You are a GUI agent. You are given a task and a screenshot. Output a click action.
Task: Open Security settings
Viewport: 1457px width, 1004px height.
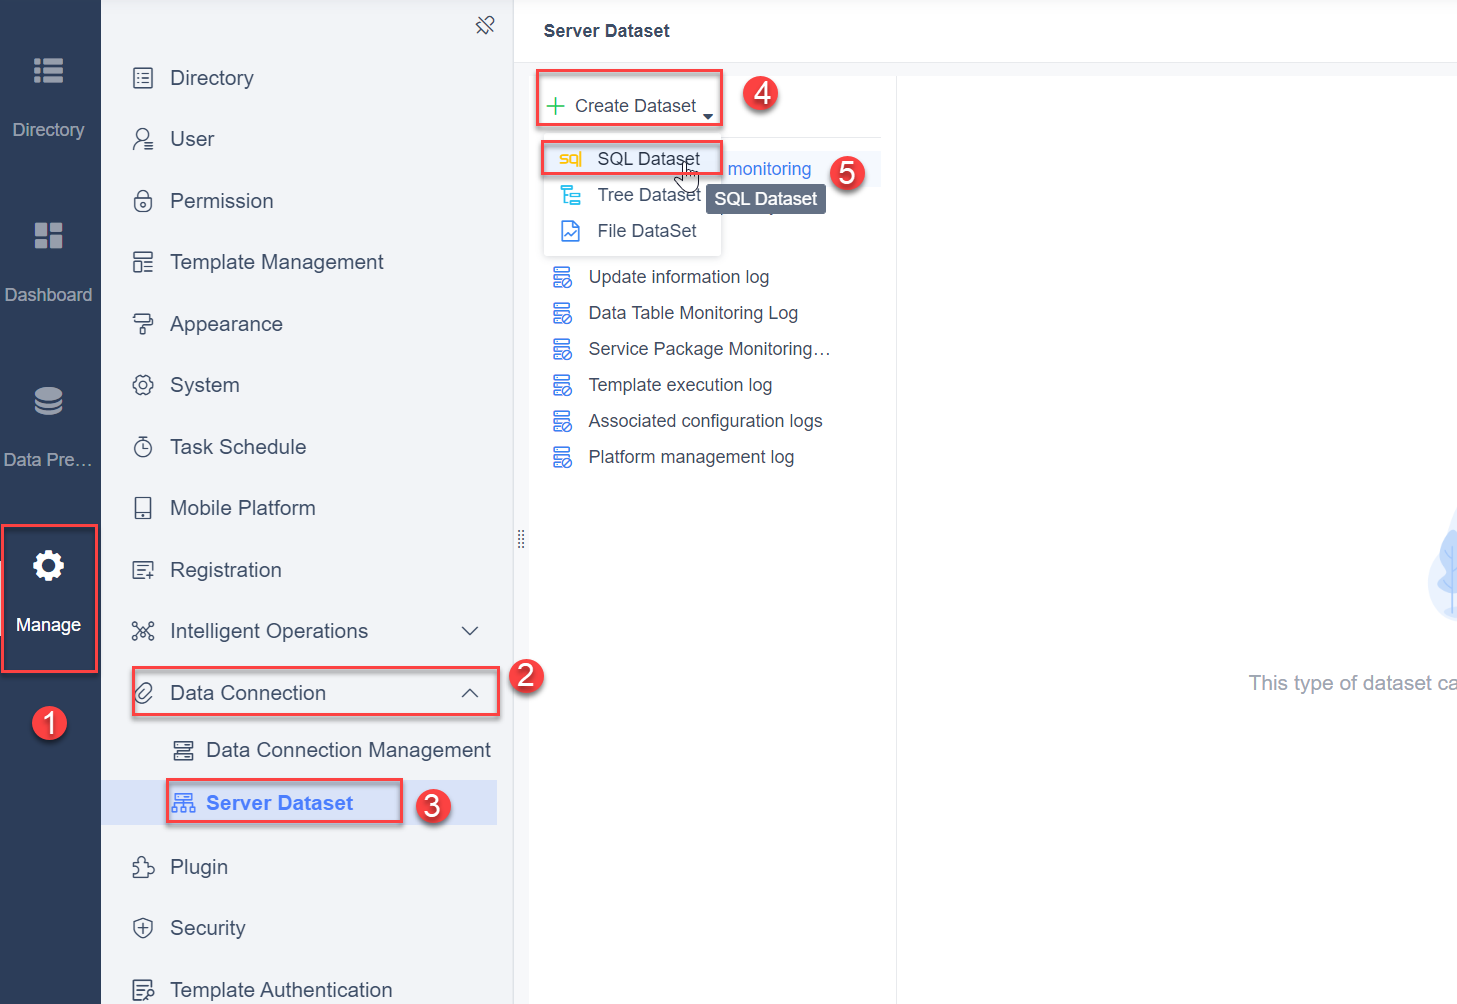tap(207, 928)
